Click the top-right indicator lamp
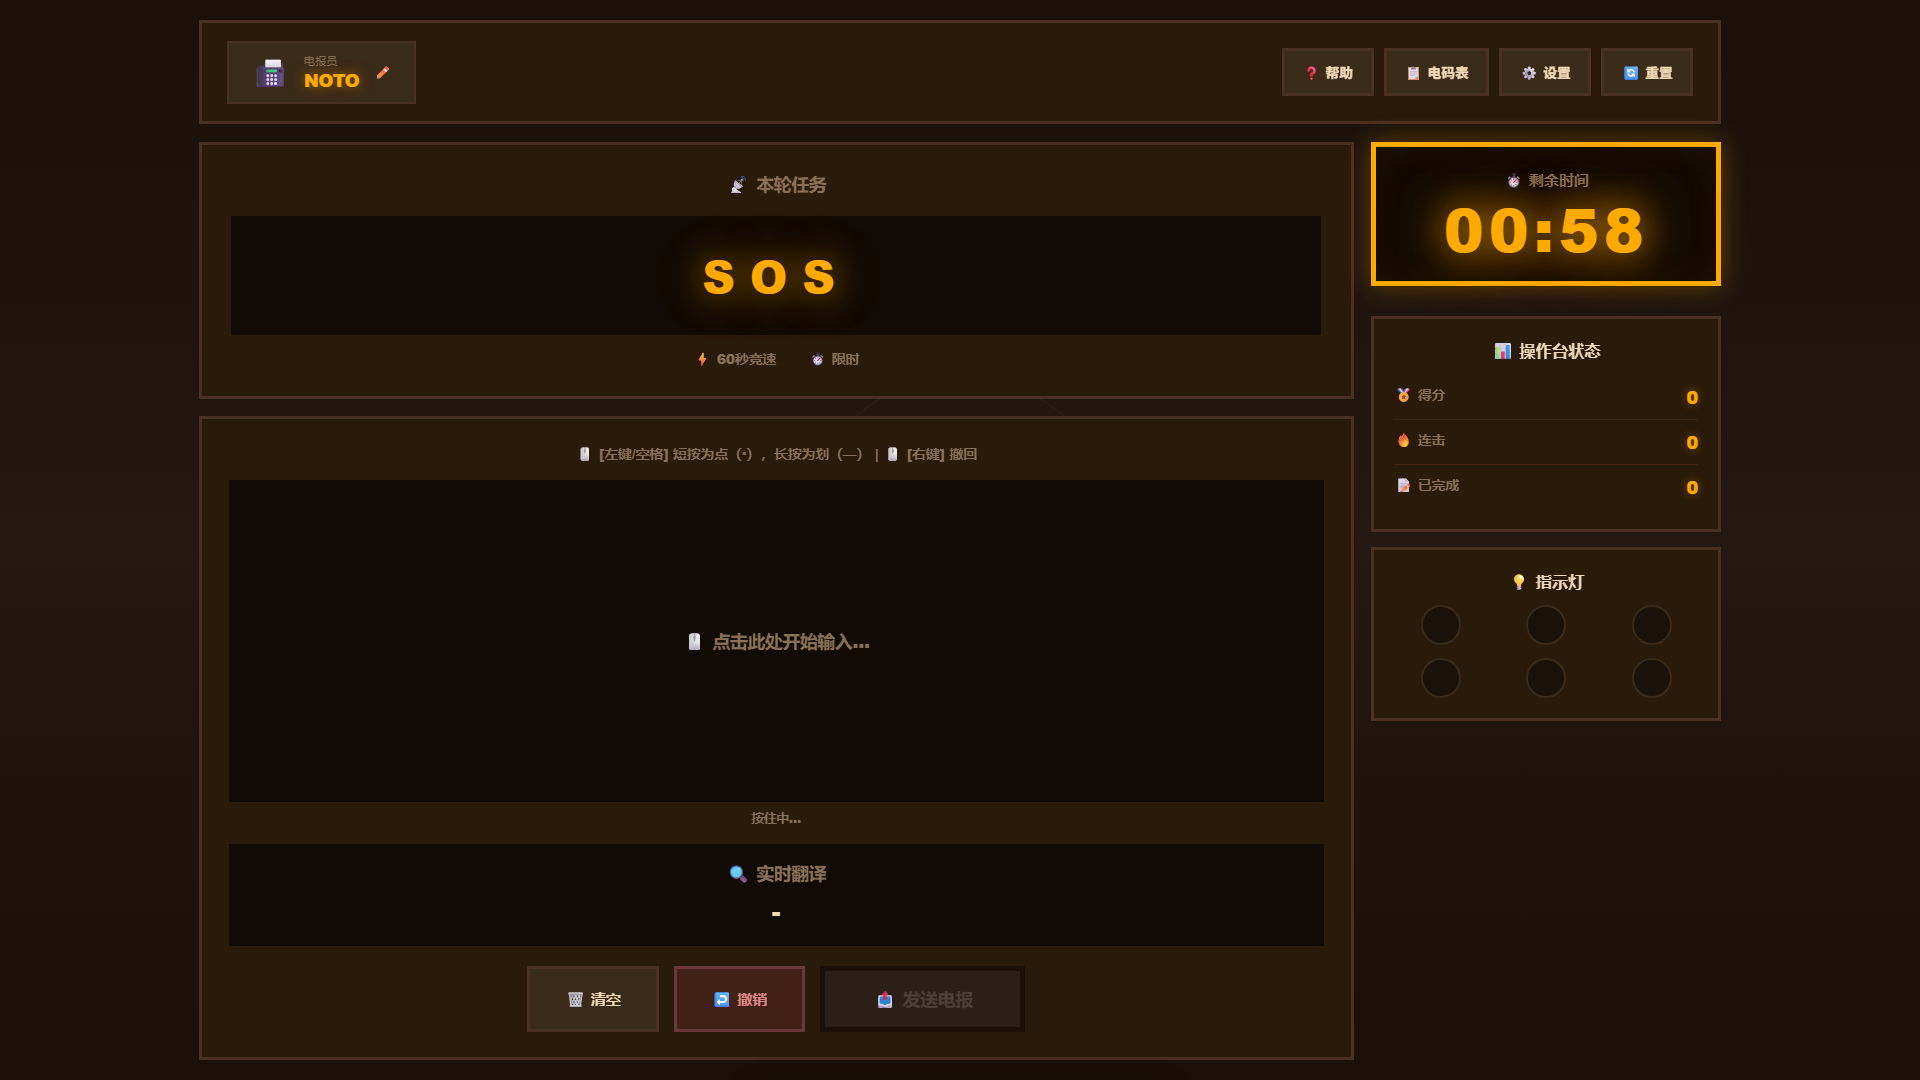The image size is (1920, 1080). (1651, 625)
